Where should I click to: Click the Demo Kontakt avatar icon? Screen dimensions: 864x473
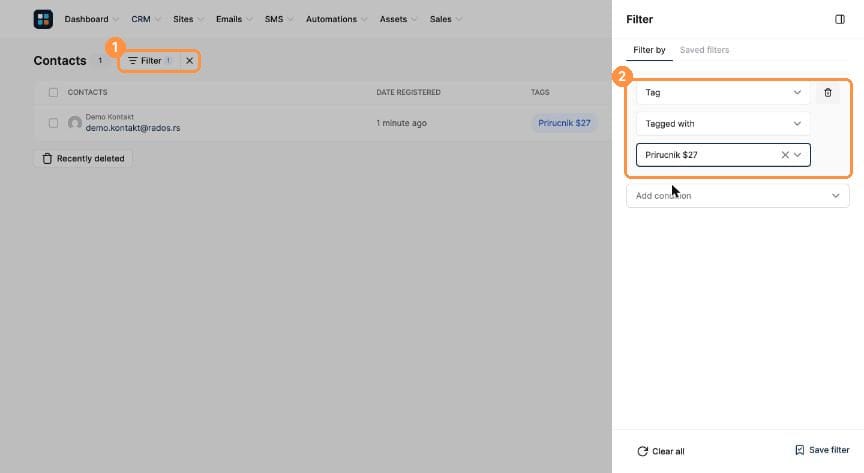click(74, 122)
